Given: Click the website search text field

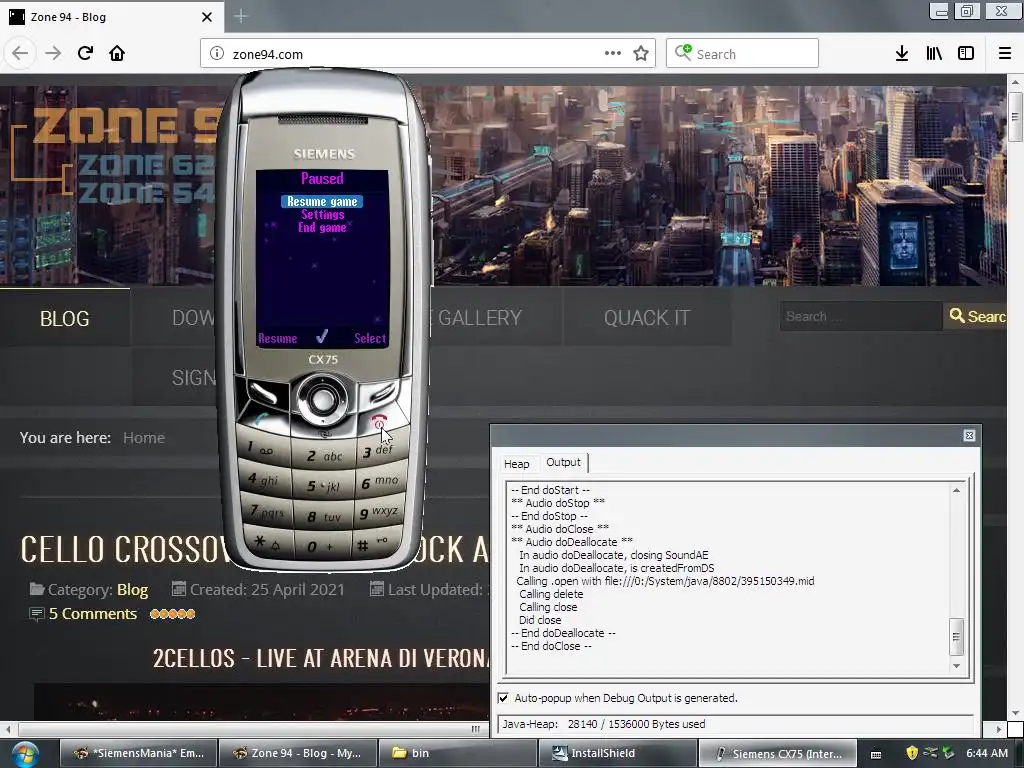Looking at the screenshot, I should 860,317.
